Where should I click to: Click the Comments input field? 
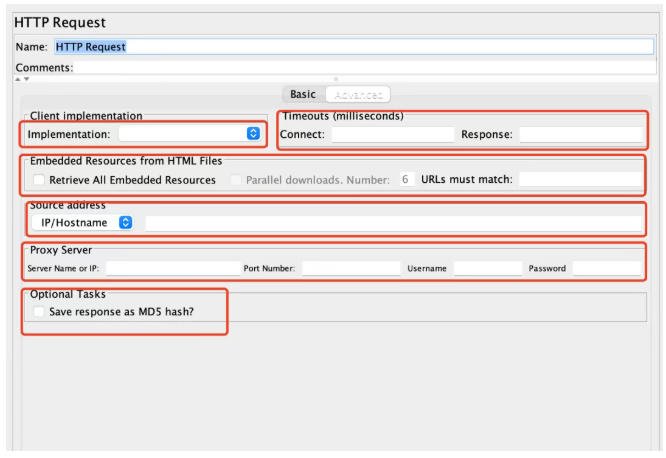[x=365, y=68]
